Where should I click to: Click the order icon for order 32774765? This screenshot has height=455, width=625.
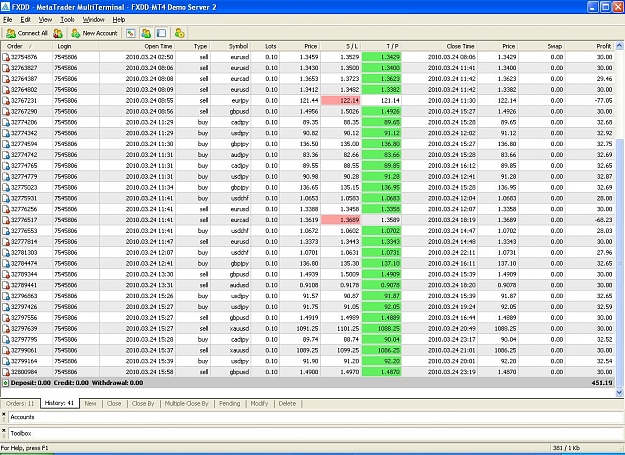pyautogui.click(x=6, y=166)
